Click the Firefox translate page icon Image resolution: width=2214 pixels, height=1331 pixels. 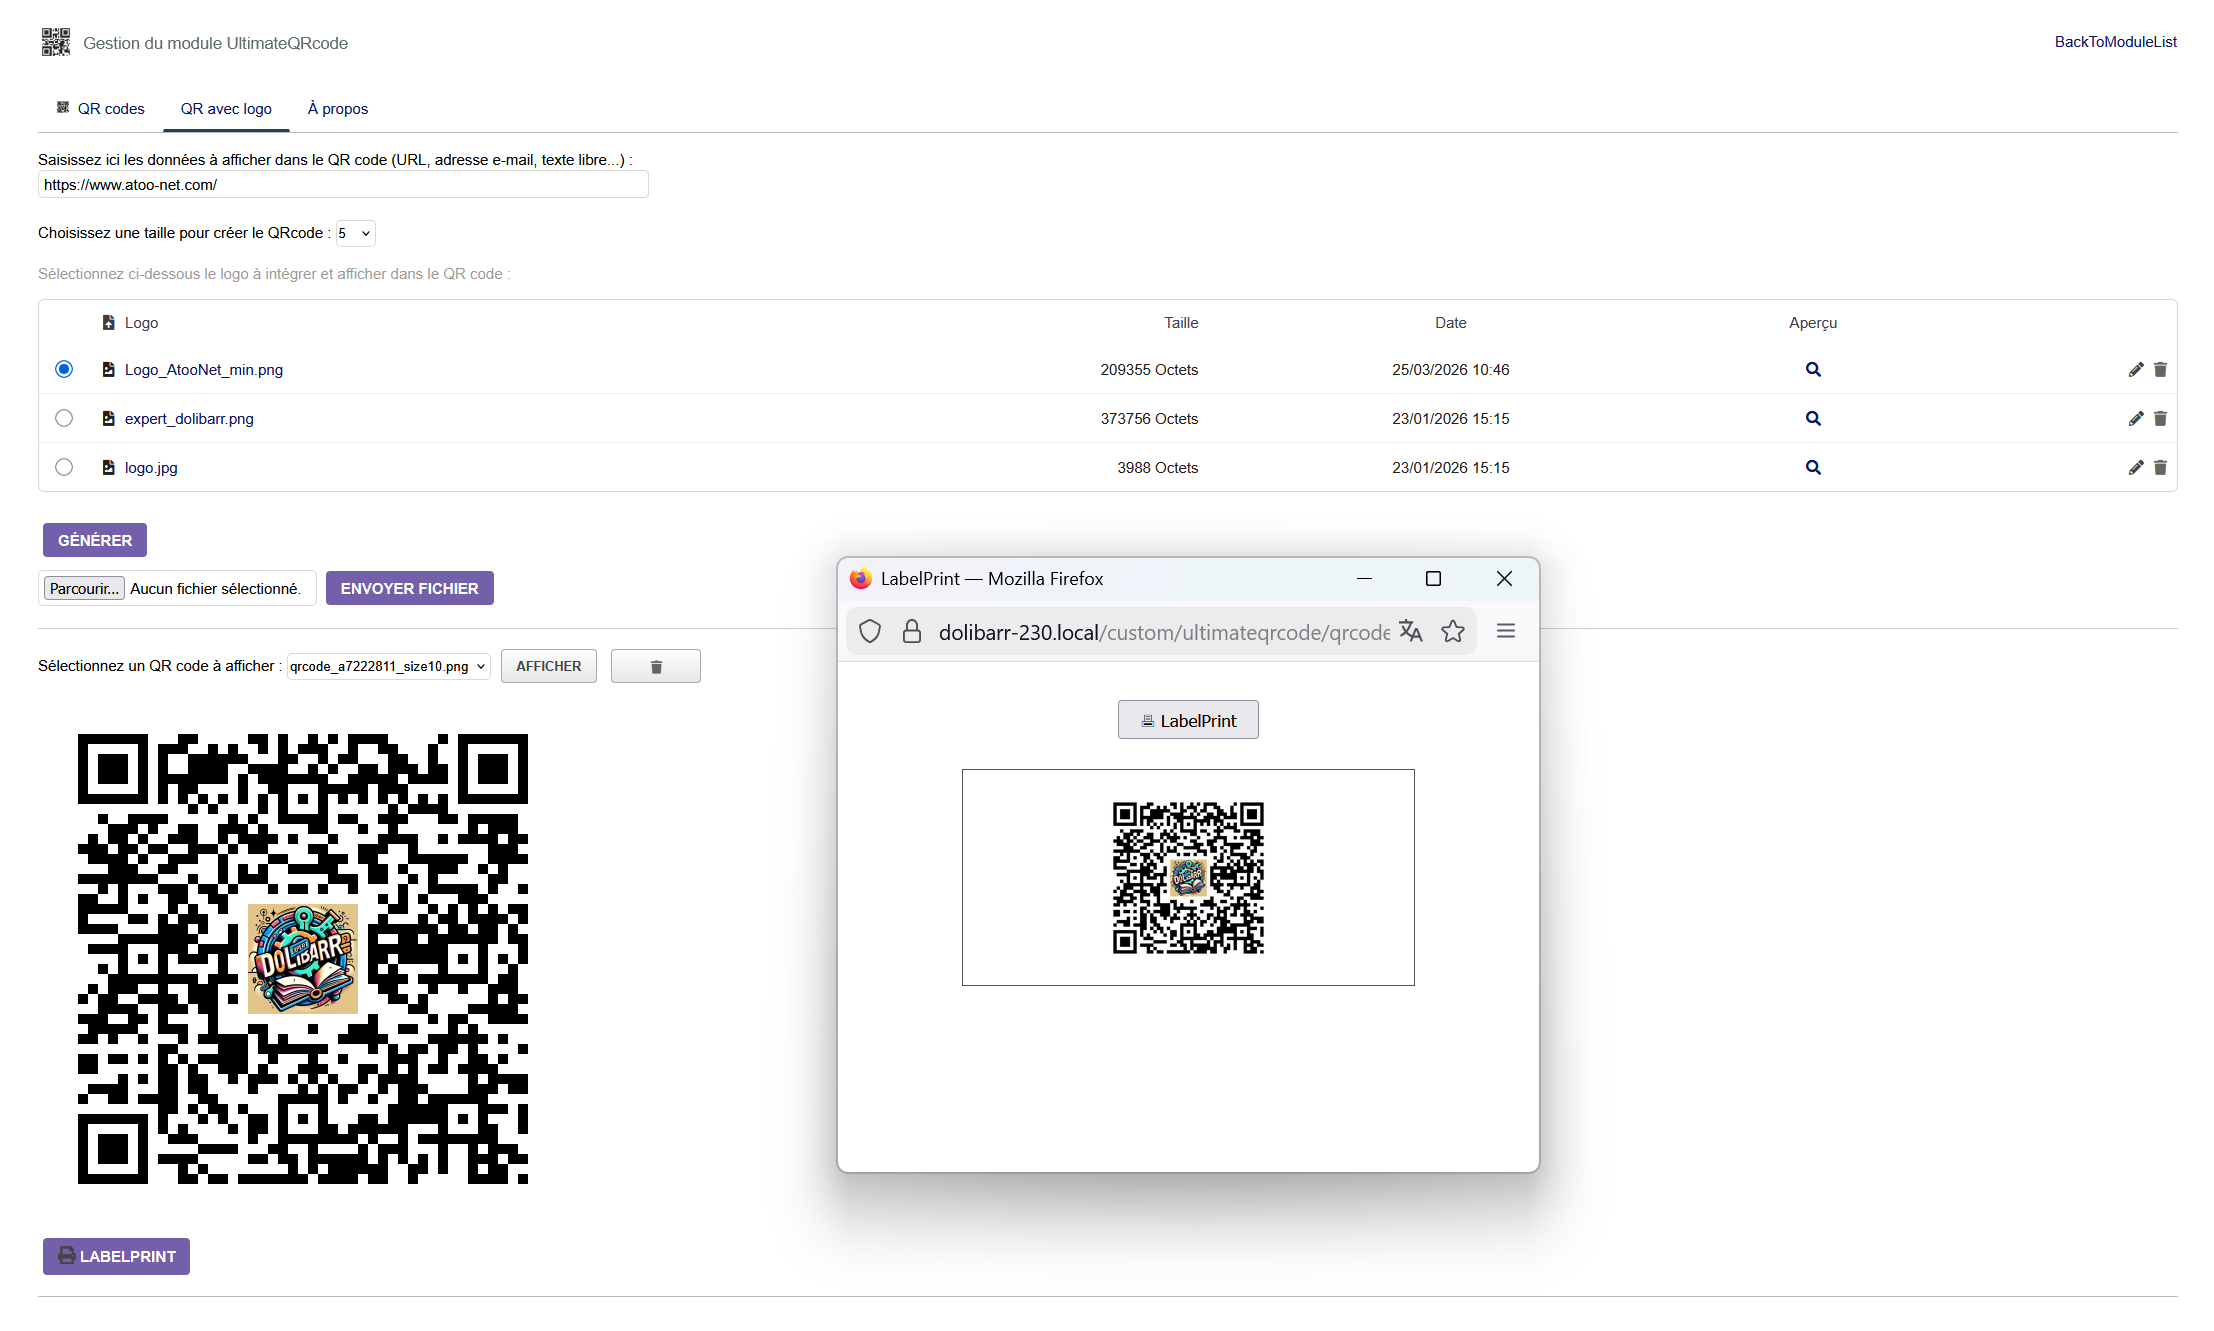coord(1410,632)
